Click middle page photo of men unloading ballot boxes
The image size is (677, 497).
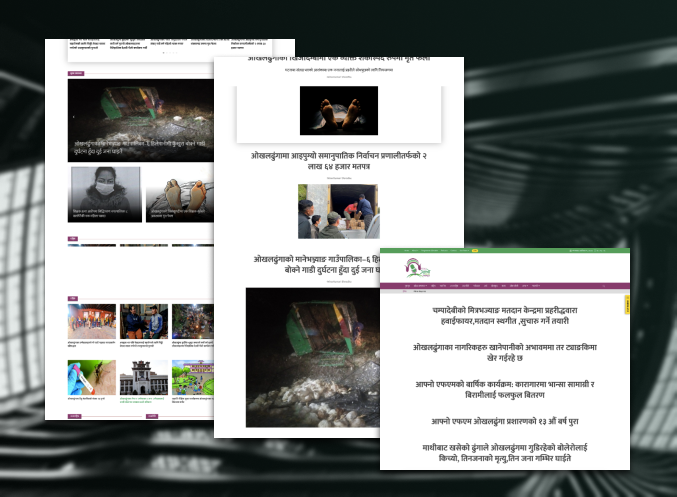[338, 211]
